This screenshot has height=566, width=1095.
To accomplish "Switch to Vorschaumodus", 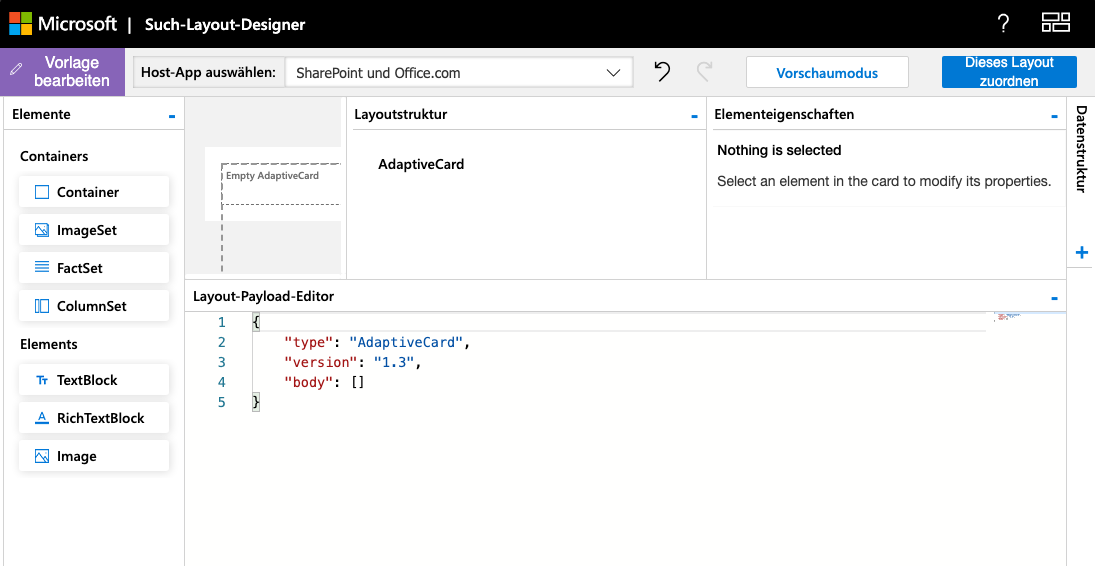I will pyautogui.click(x=827, y=73).
